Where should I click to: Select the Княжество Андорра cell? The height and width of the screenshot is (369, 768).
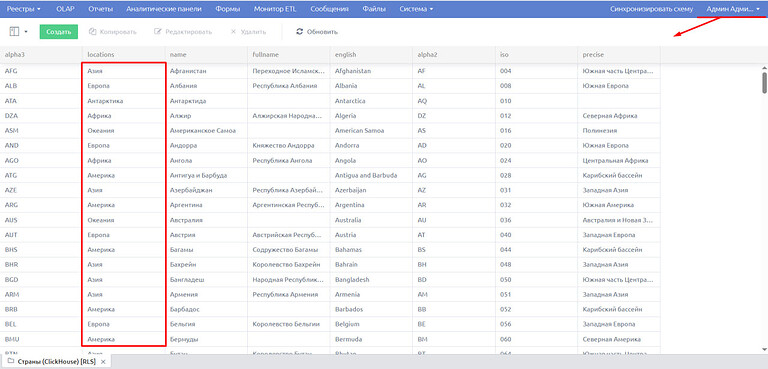click(289, 146)
